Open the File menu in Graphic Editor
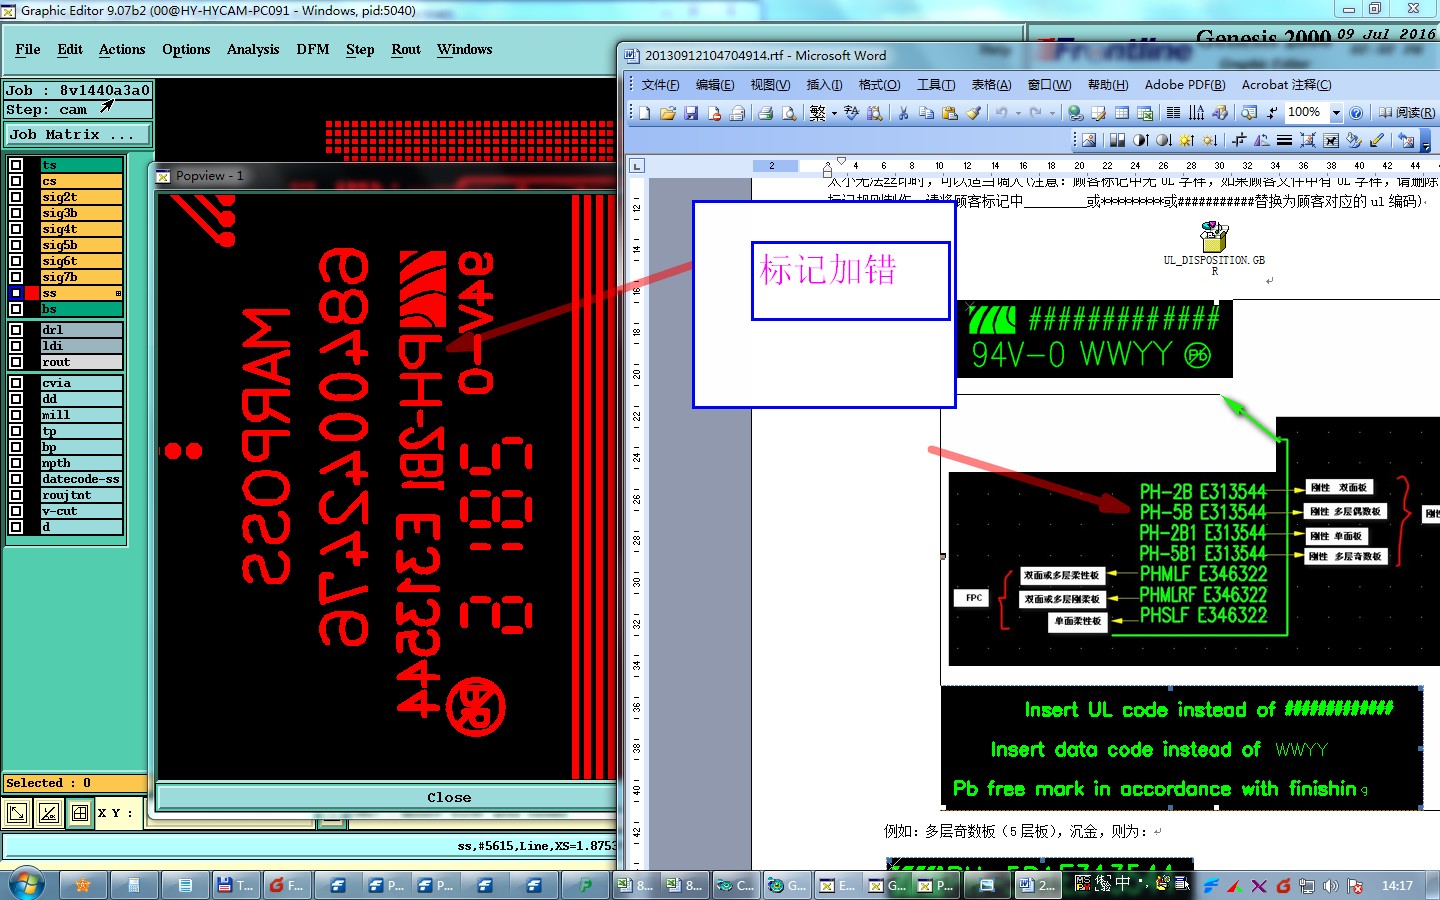Image resolution: width=1440 pixels, height=900 pixels. 28,49
